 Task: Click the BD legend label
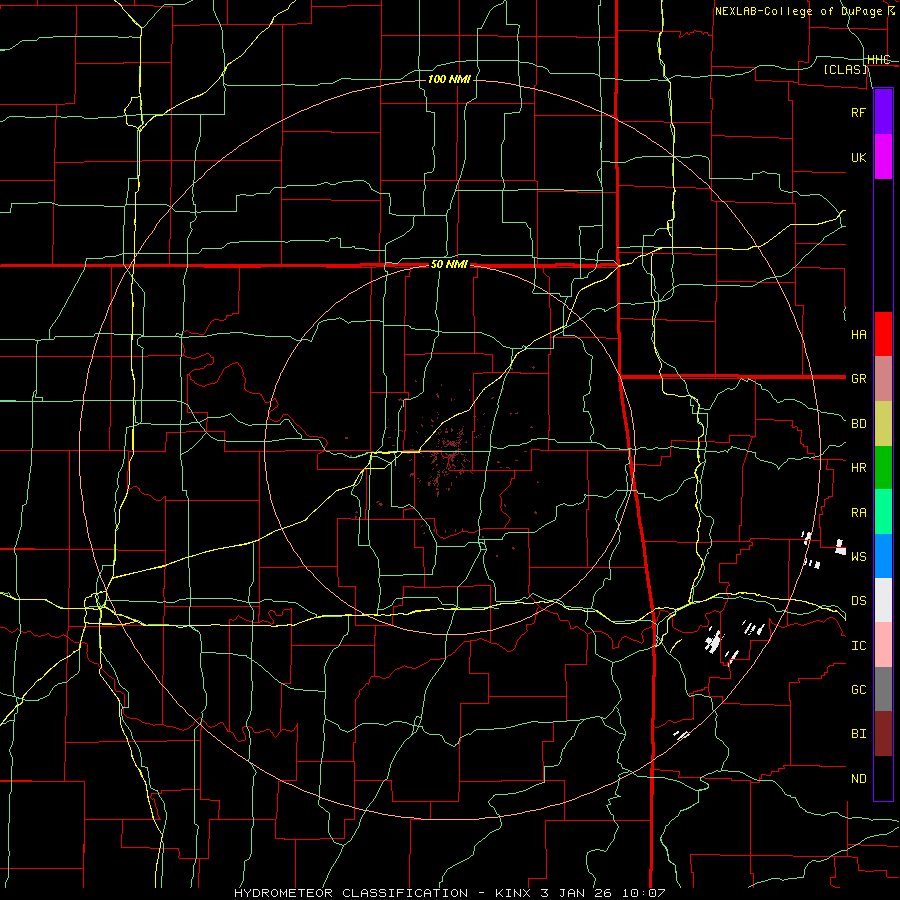tap(858, 424)
